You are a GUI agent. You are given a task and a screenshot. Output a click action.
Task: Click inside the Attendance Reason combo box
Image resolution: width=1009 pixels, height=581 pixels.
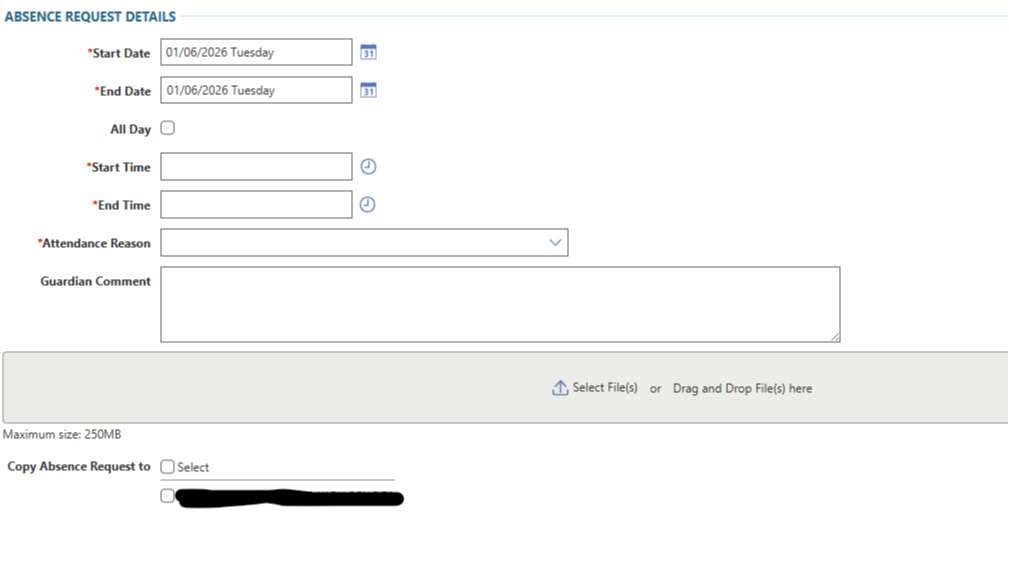[x=350, y=243]
